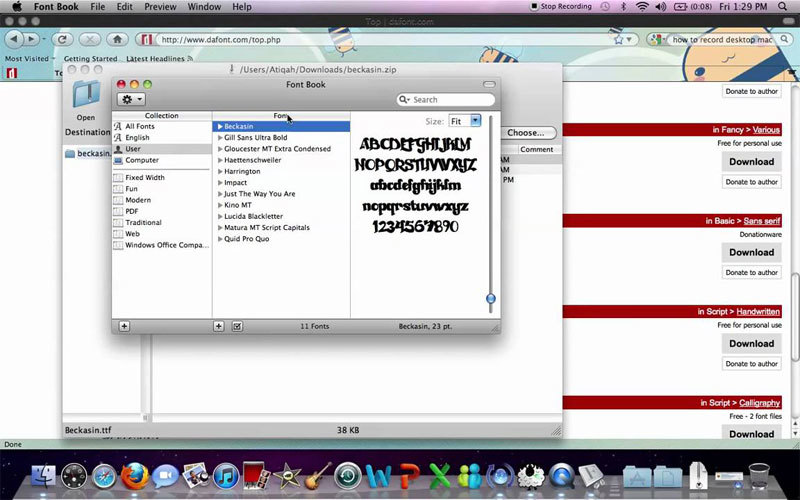Select the Fixed Width collection
The height and width of the screenshot is (500, 800).
tap(145, 177)
